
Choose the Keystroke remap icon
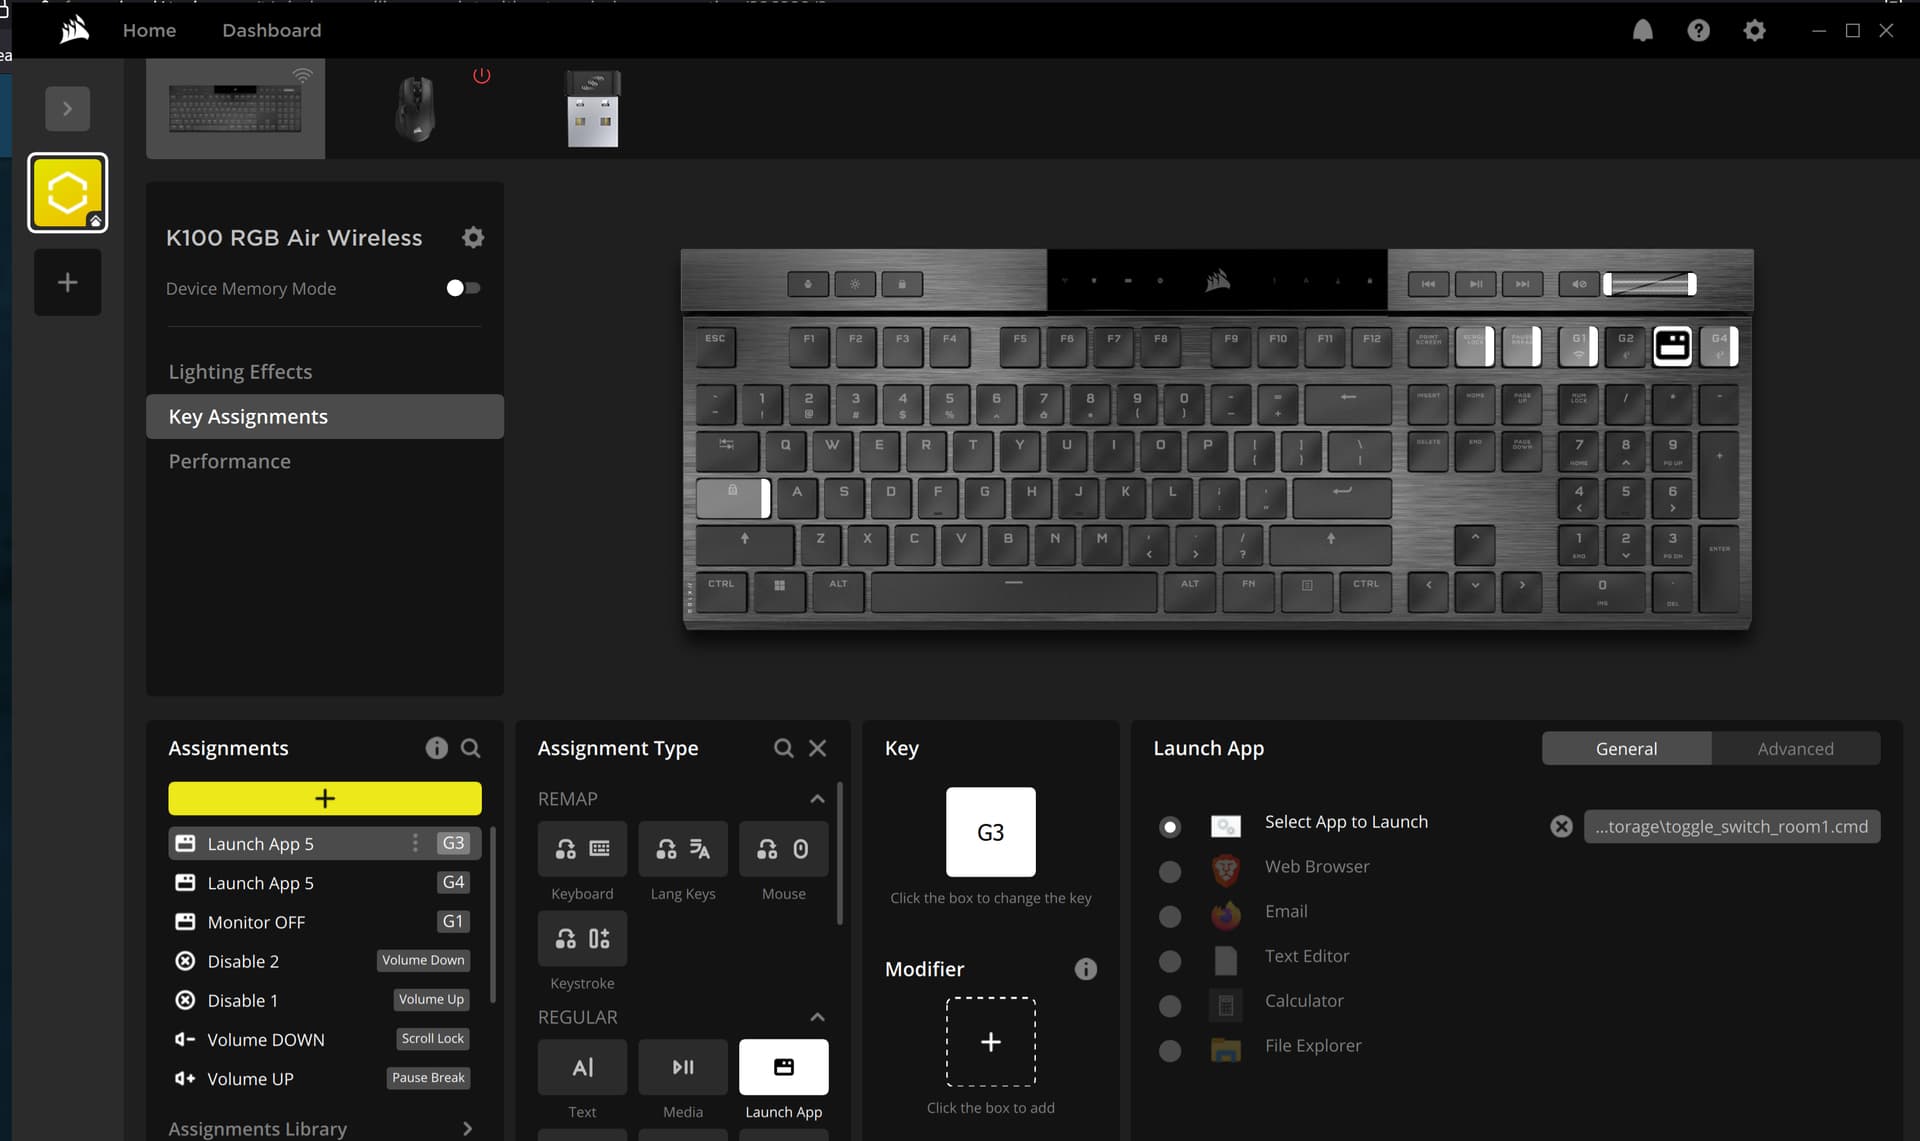point(582,938)
